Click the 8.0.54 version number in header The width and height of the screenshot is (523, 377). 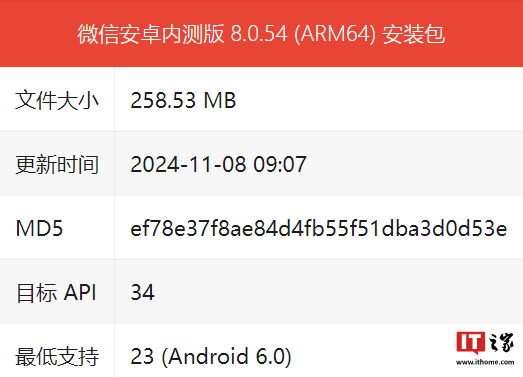pos(259,34)
